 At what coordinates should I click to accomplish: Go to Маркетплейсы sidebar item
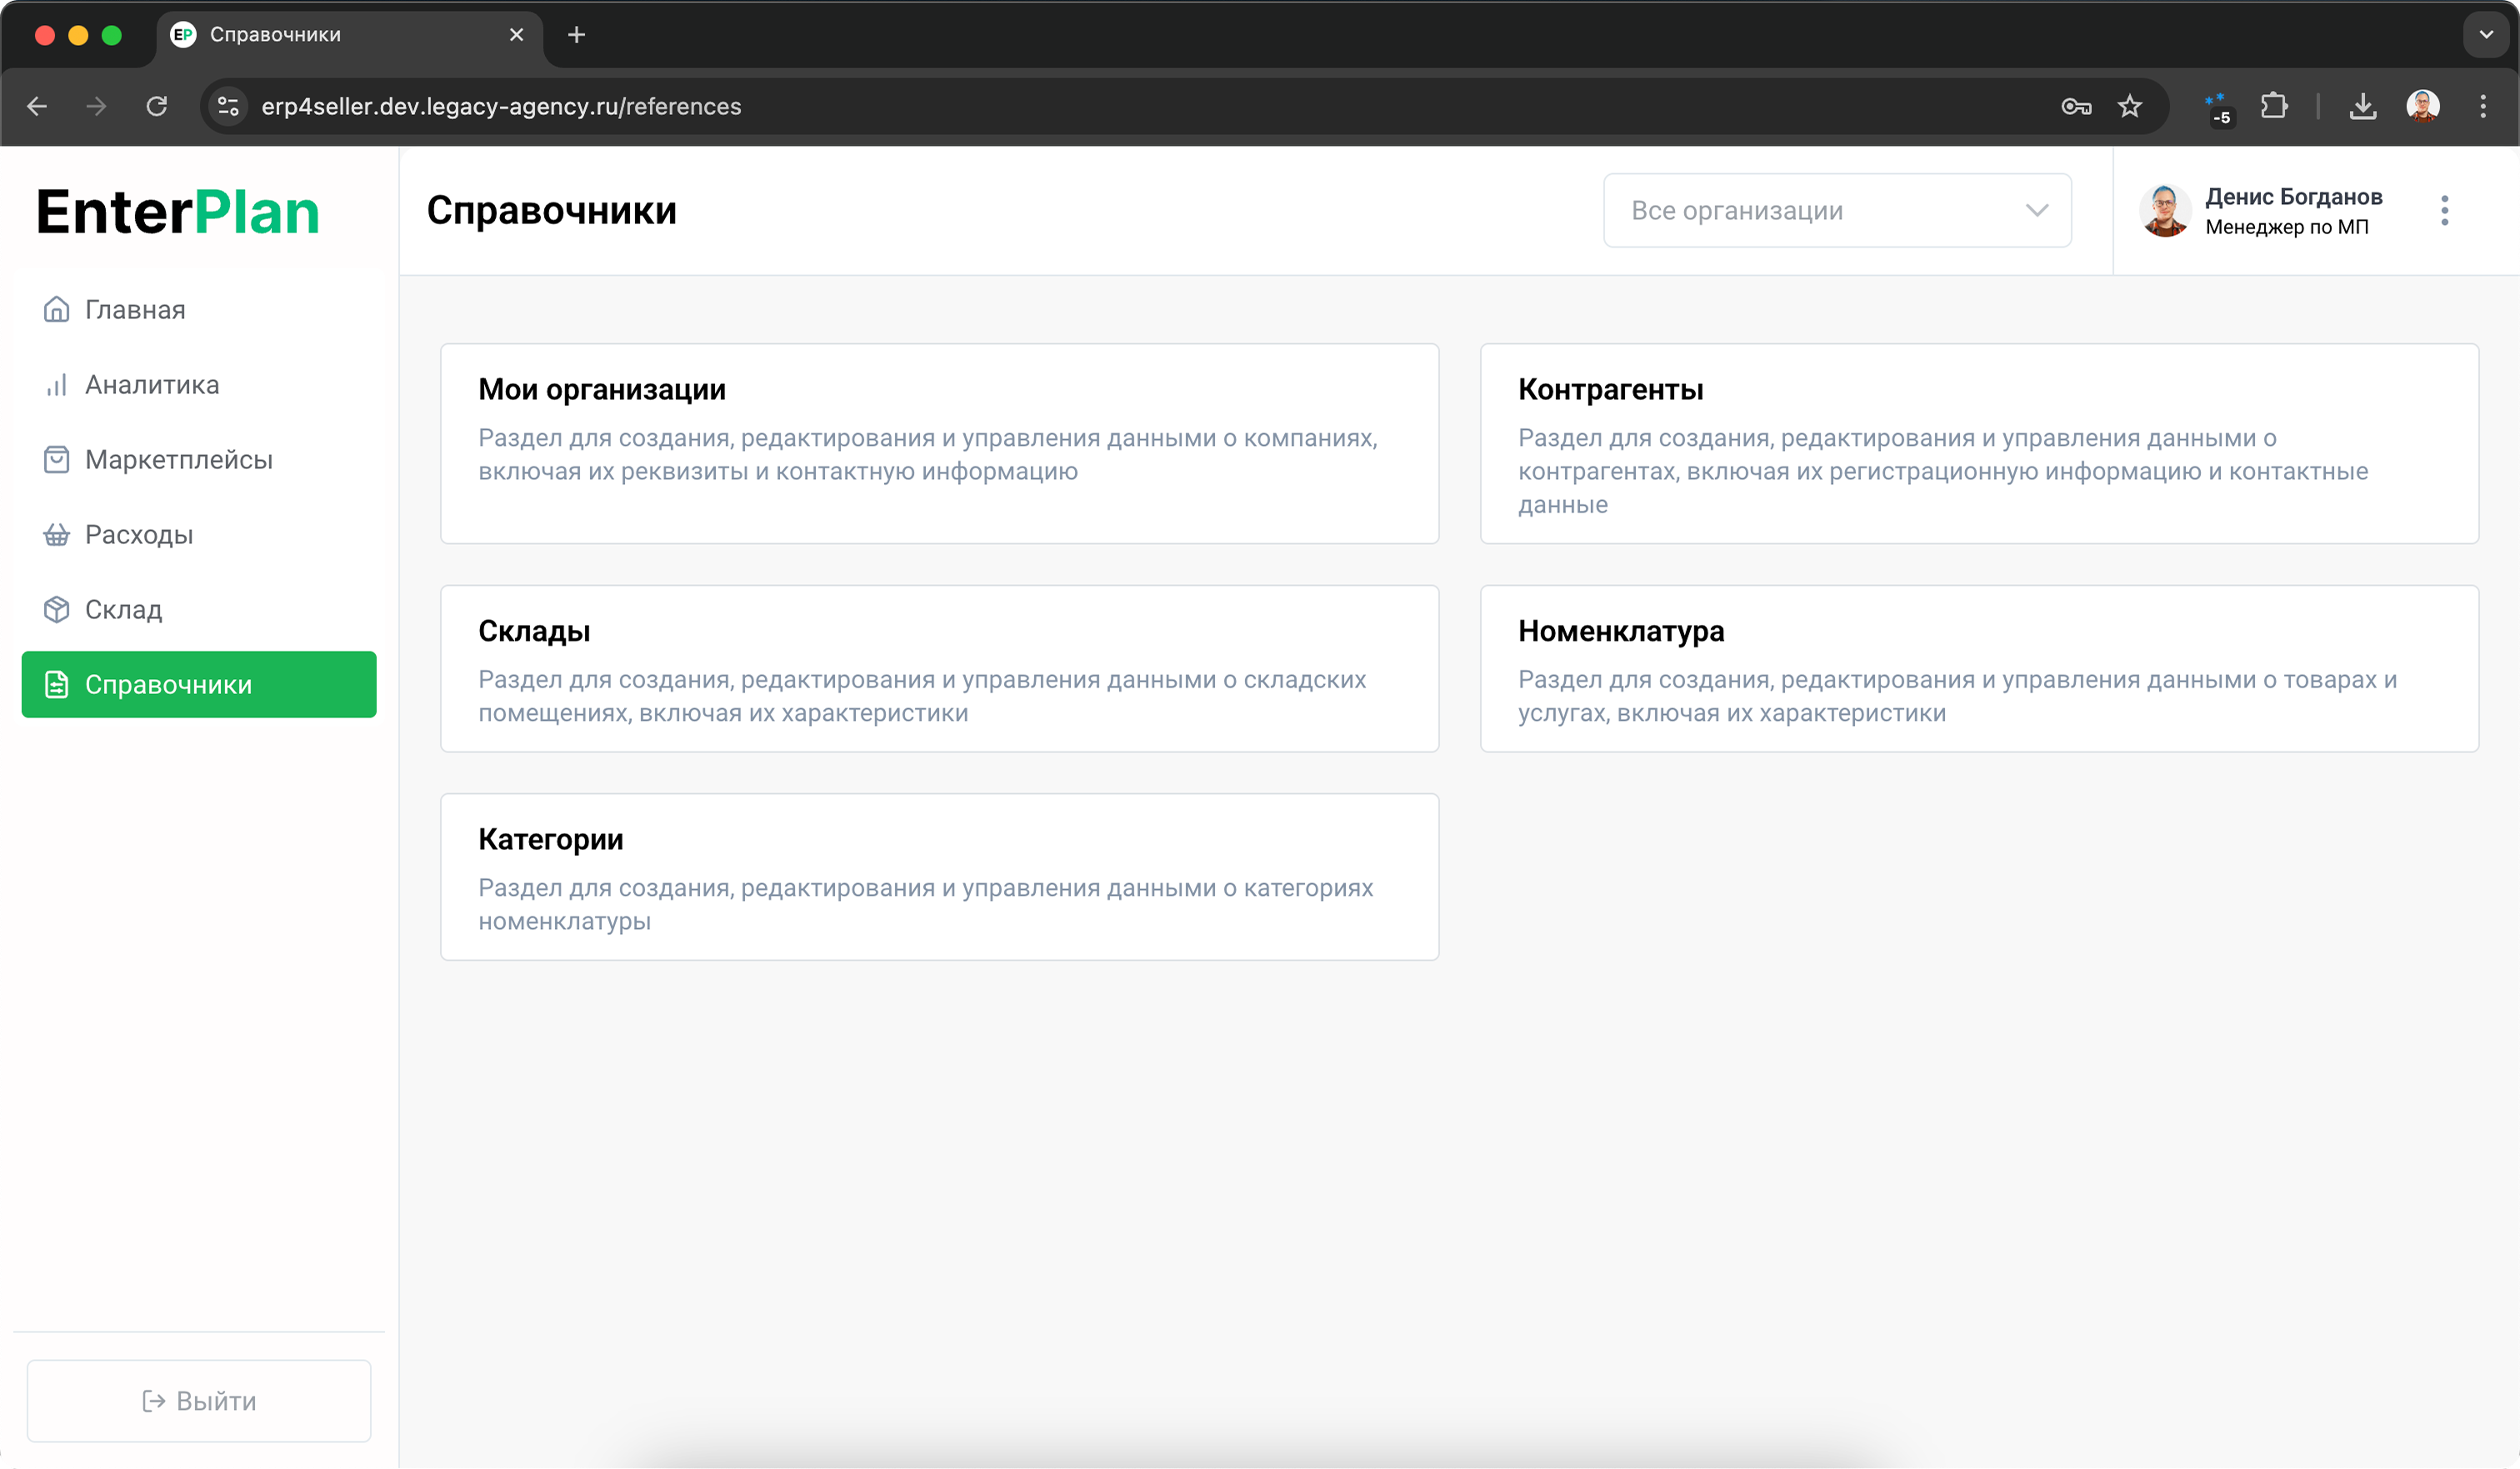point(178,460)
